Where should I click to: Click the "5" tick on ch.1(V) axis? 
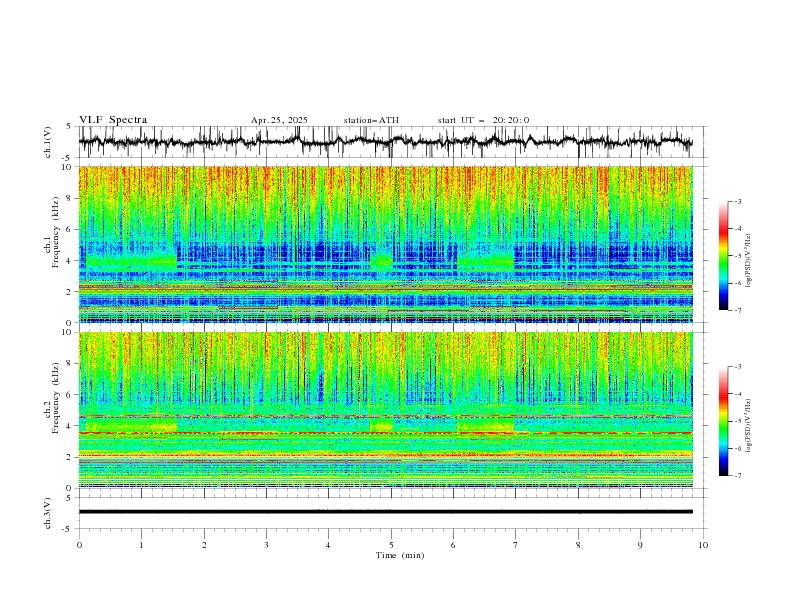point(70,127)
